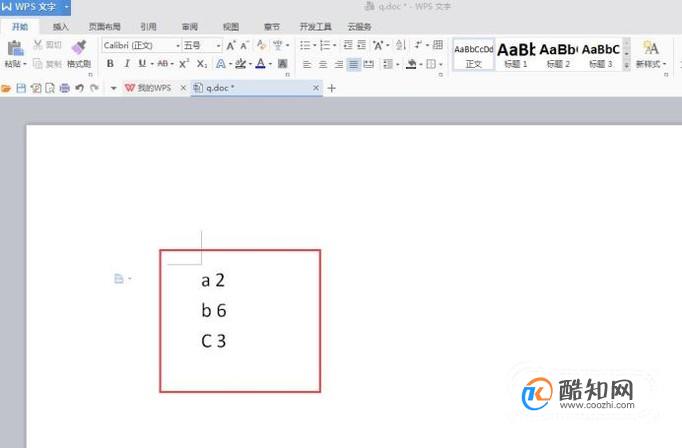The height and width of the screenshot is (448, 682).
Task: Open the font color dropdown arrow
Action: [271, 64]
